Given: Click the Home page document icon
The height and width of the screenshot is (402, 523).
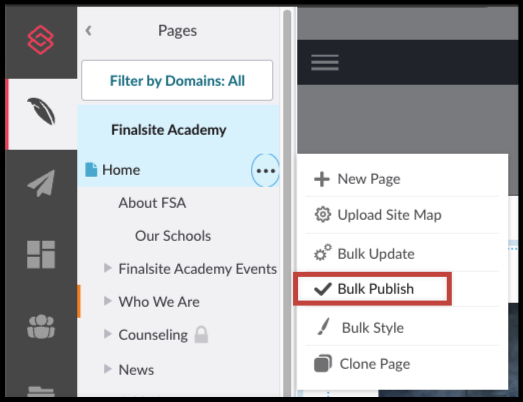Looking at the screenshot, I should click(91, 170).
